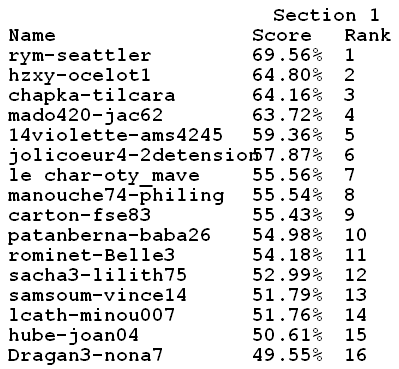The image size is (399, 369).
Task: Click the carton-fse83 name
Action: [x=80, y=215]
